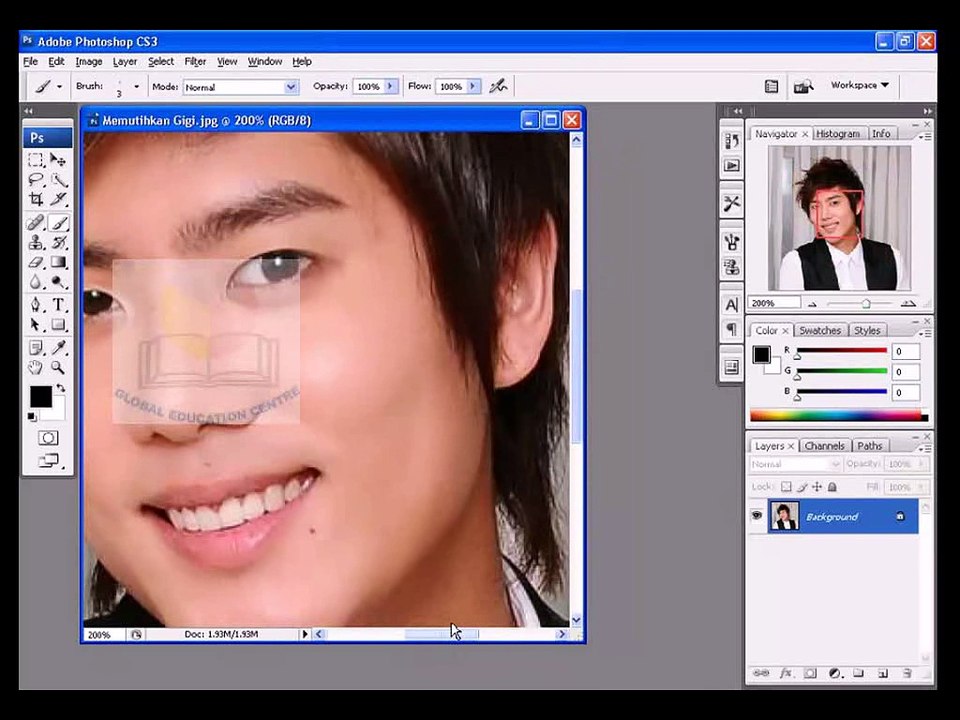Select the Move tool

58,160
